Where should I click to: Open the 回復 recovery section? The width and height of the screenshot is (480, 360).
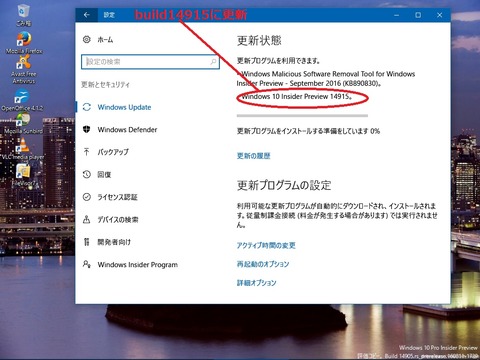click(x=104, y=174)
